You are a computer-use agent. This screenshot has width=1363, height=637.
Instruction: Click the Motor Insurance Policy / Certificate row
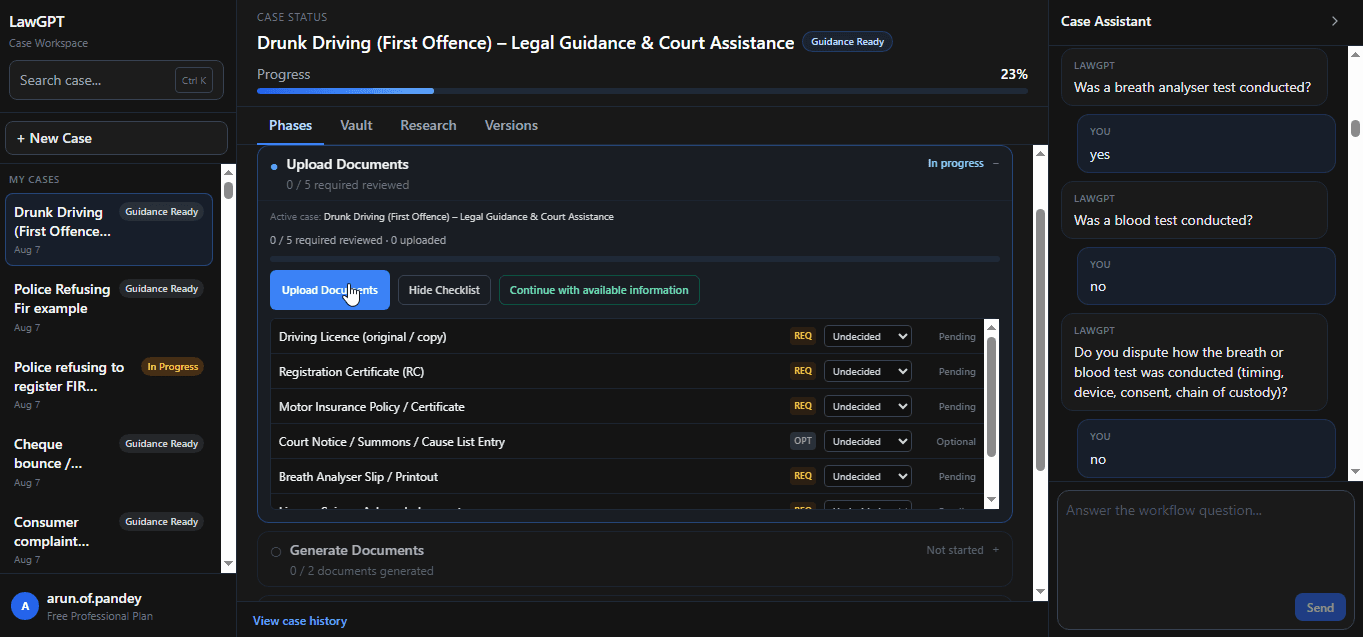coord(627,406)
